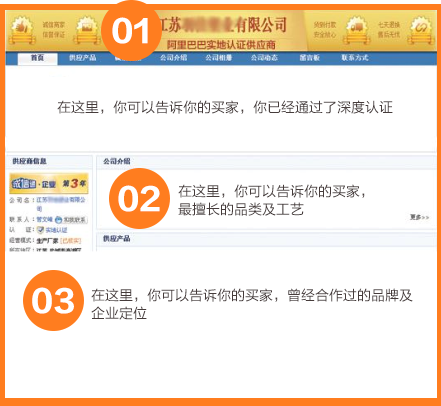
Task: Click the 实地认证 shield icon
Action: 40,230
